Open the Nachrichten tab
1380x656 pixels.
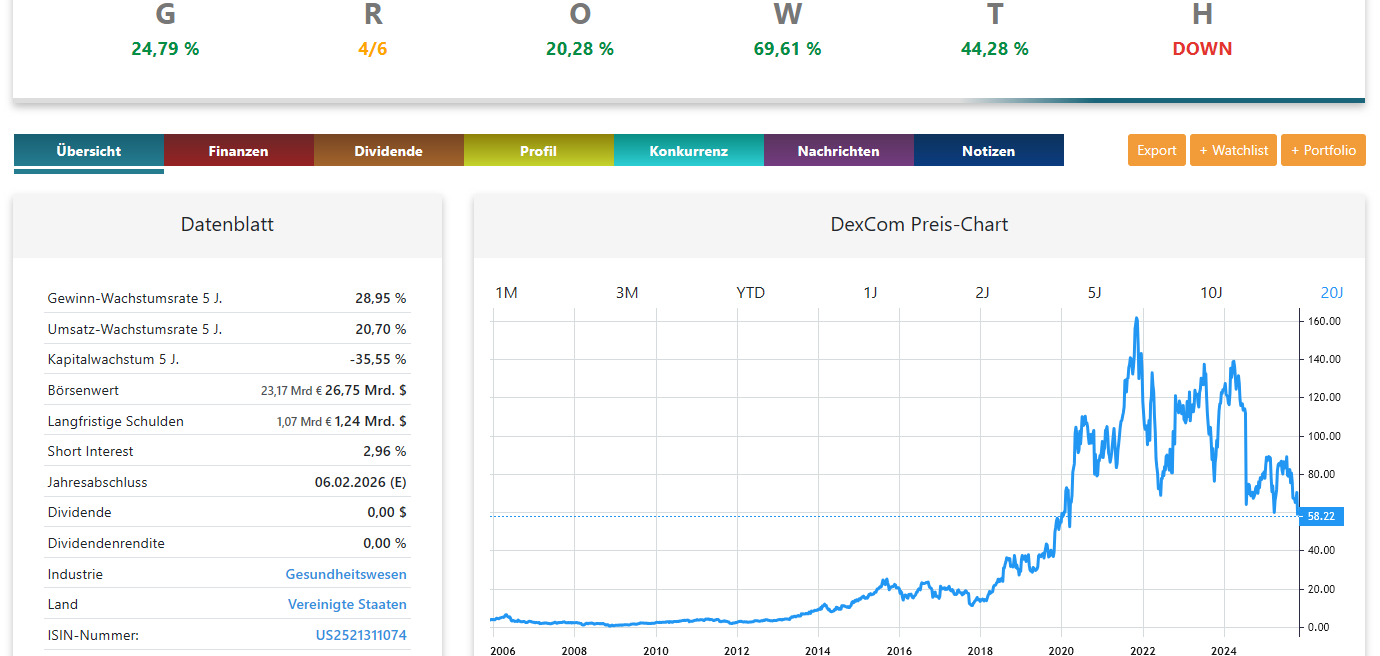pyautogui.click(x=838, y=150)
